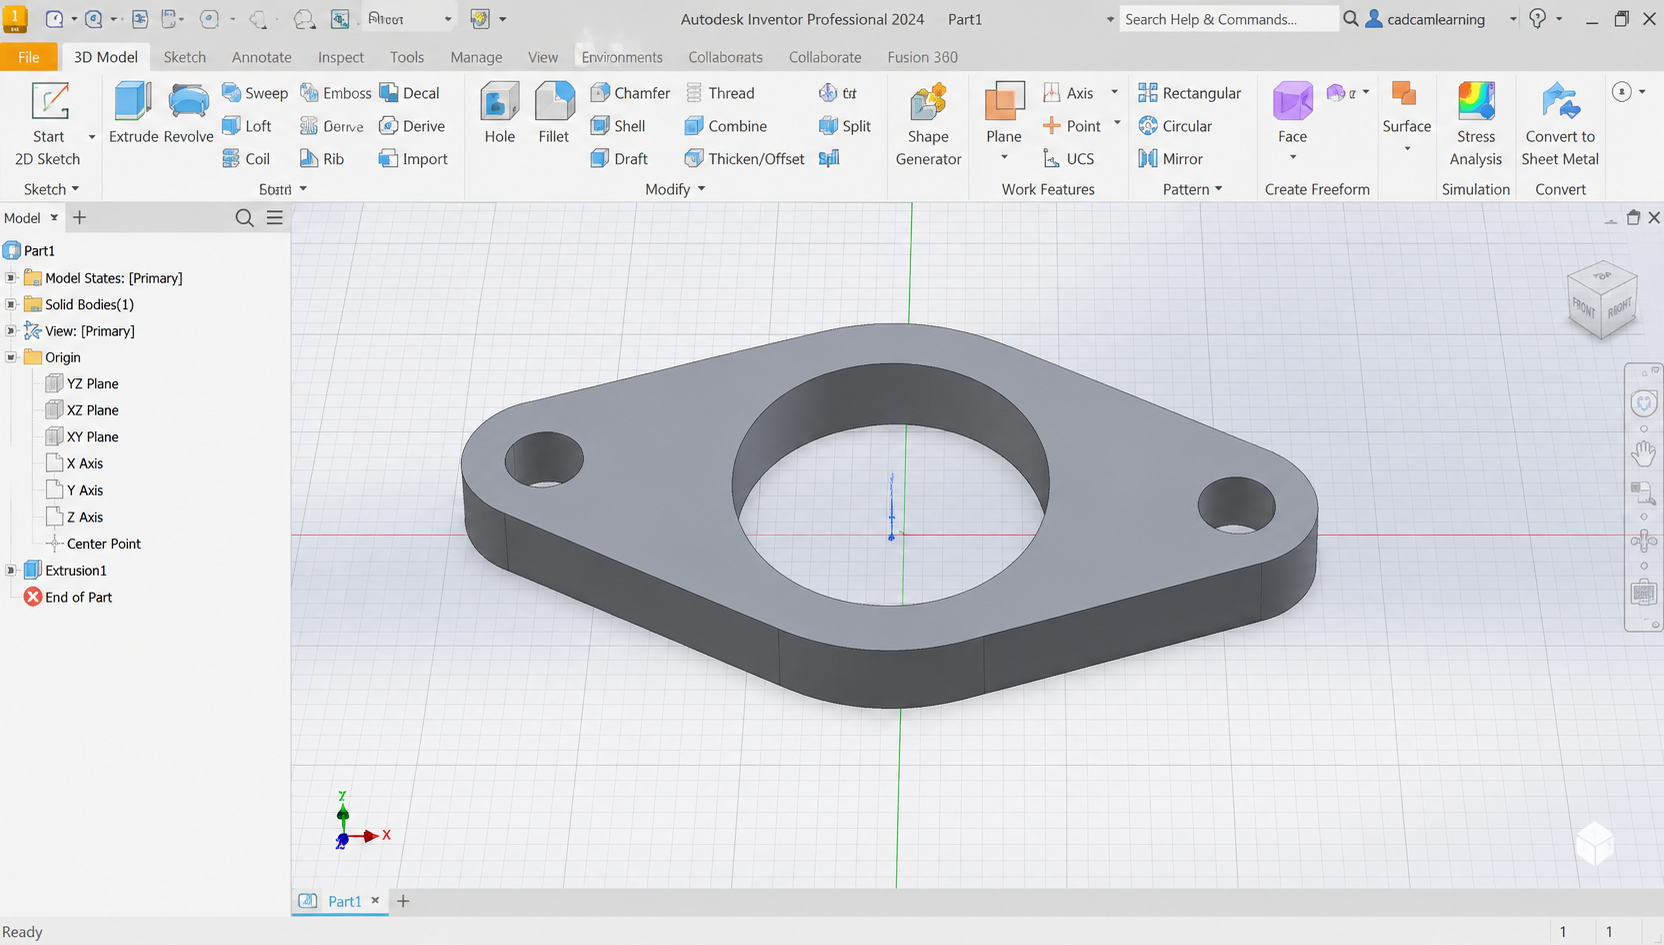This screenshot has height=945, width=1664.
Task: Expand the Model States node
Action: pyautogui.click(x=11, y=278)
